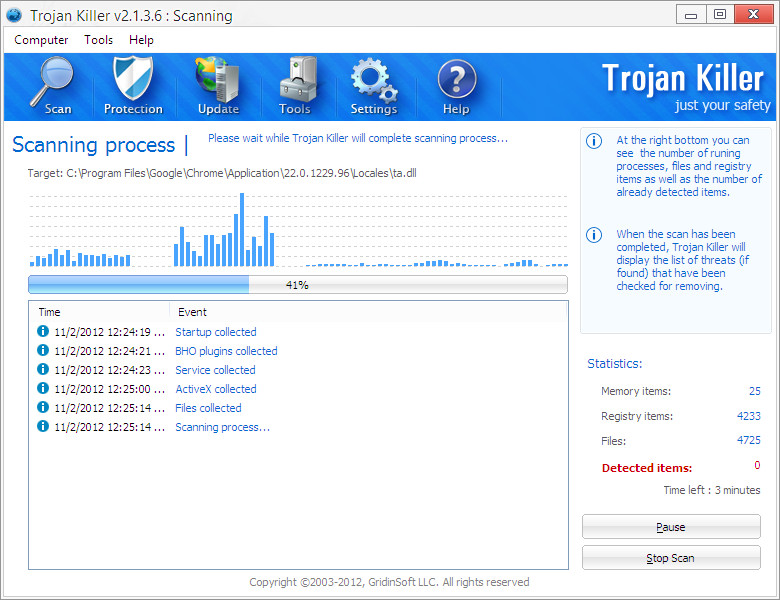Screen dimensions: 780x600
Task: Click the 'Scanning process' heading
Action: click(x=94, y=145)
